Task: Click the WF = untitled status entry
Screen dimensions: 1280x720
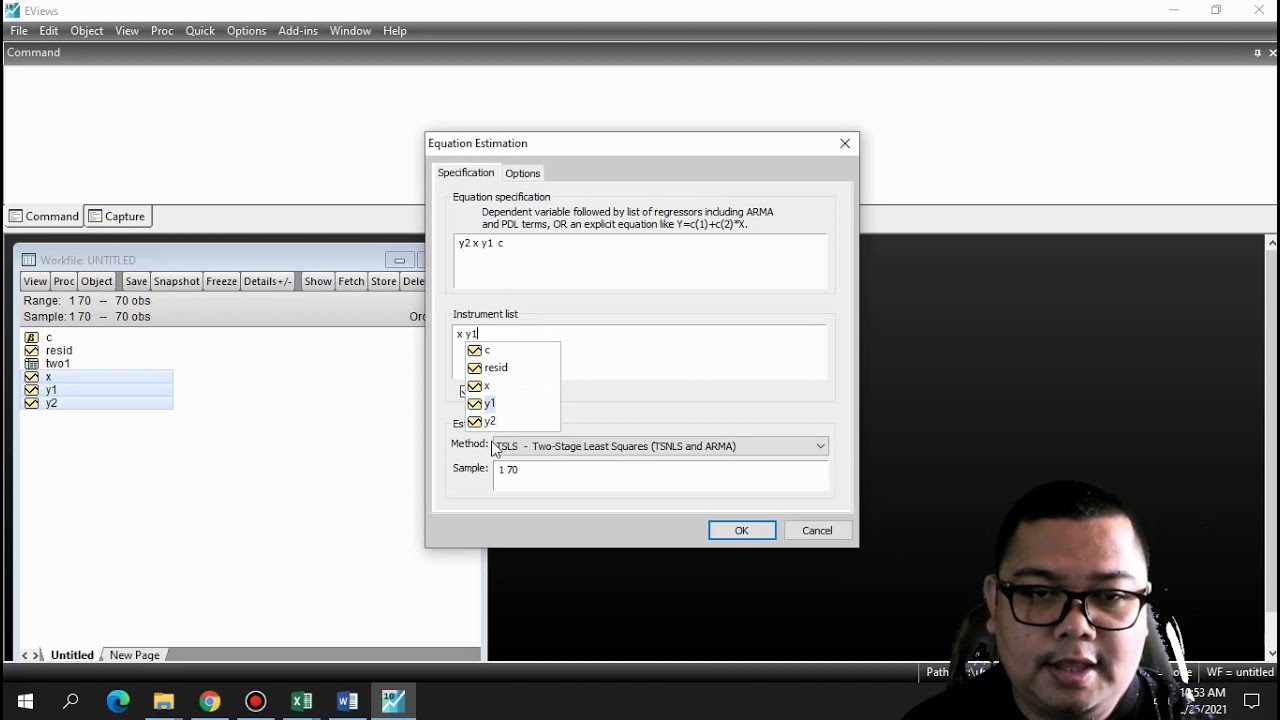Action: pyautogui.click(x=1240, y=672)
